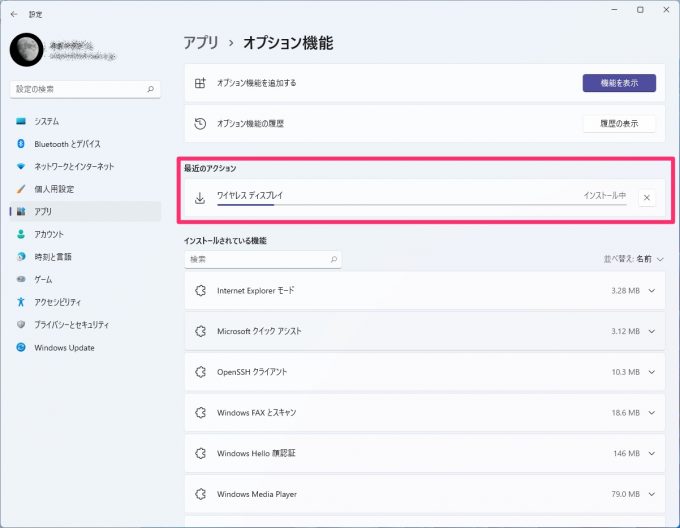The image size is (680, 528).
Task: Expand the Windows Media Player entry
Action: [651, 494]
